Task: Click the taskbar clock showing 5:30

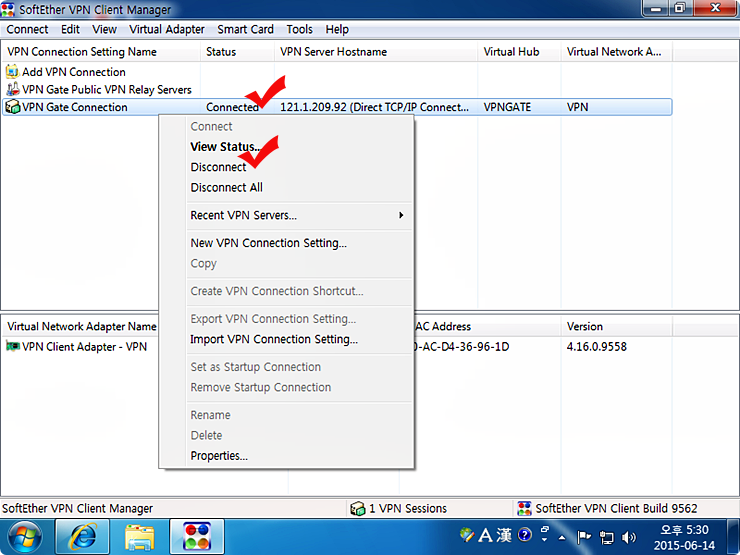Action: point(684,537)
